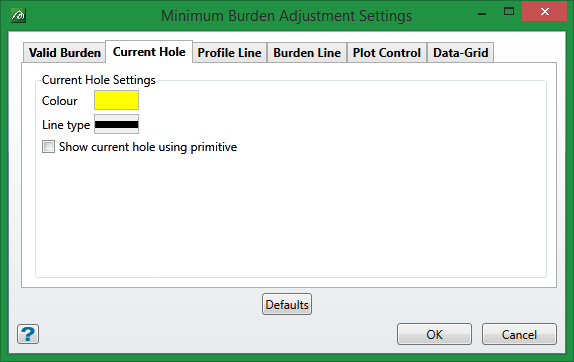Enable Show current hole using primitive checkbox
Image resolution: width=574 pixels, height=362 pixels.
click(48, 147)
